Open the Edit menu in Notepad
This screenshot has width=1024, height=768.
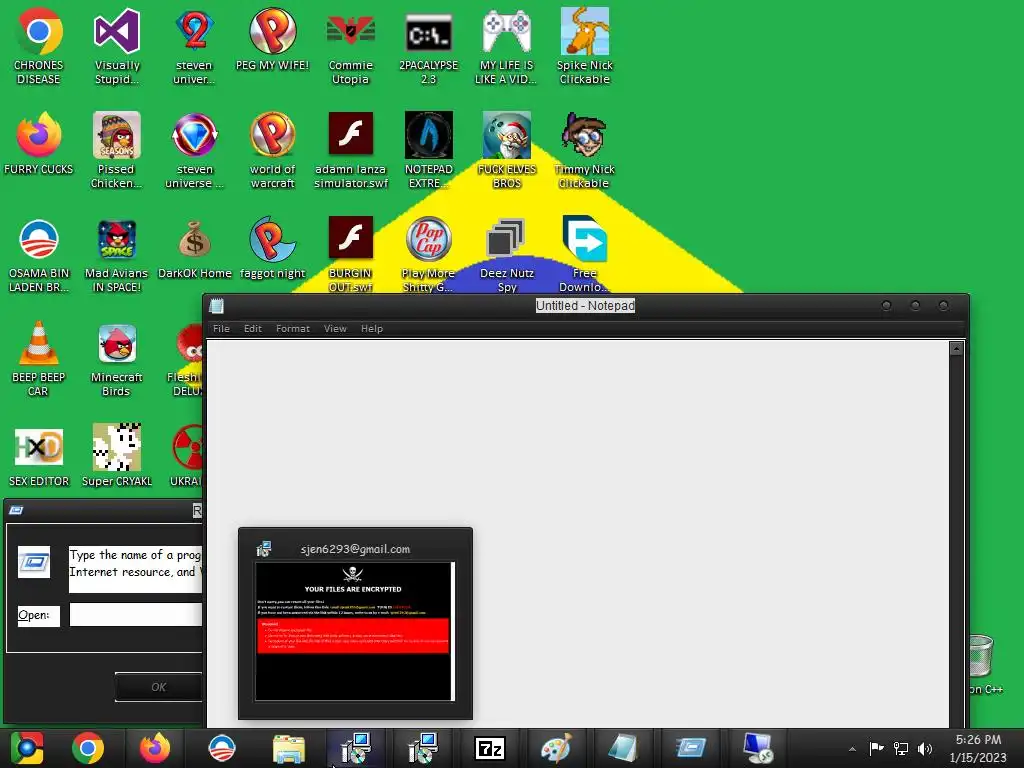click(253, 328)
